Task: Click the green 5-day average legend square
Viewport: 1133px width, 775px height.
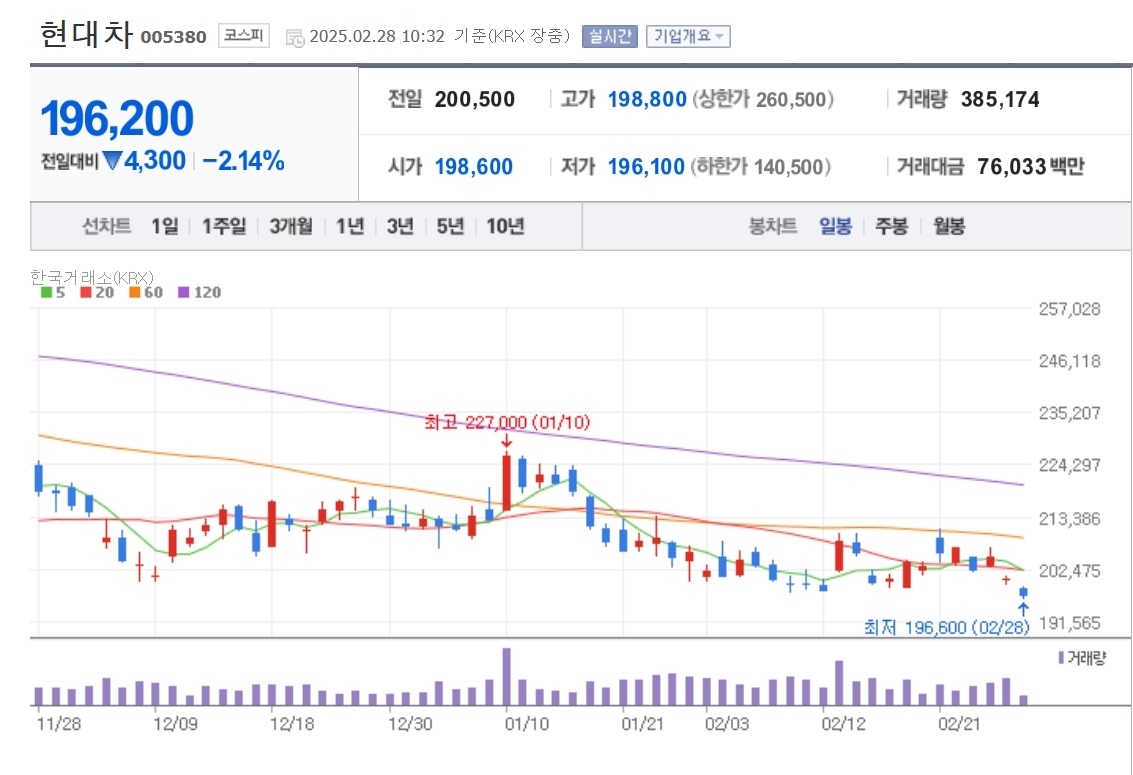Action: pyautogui.click(x=46, y=293)
